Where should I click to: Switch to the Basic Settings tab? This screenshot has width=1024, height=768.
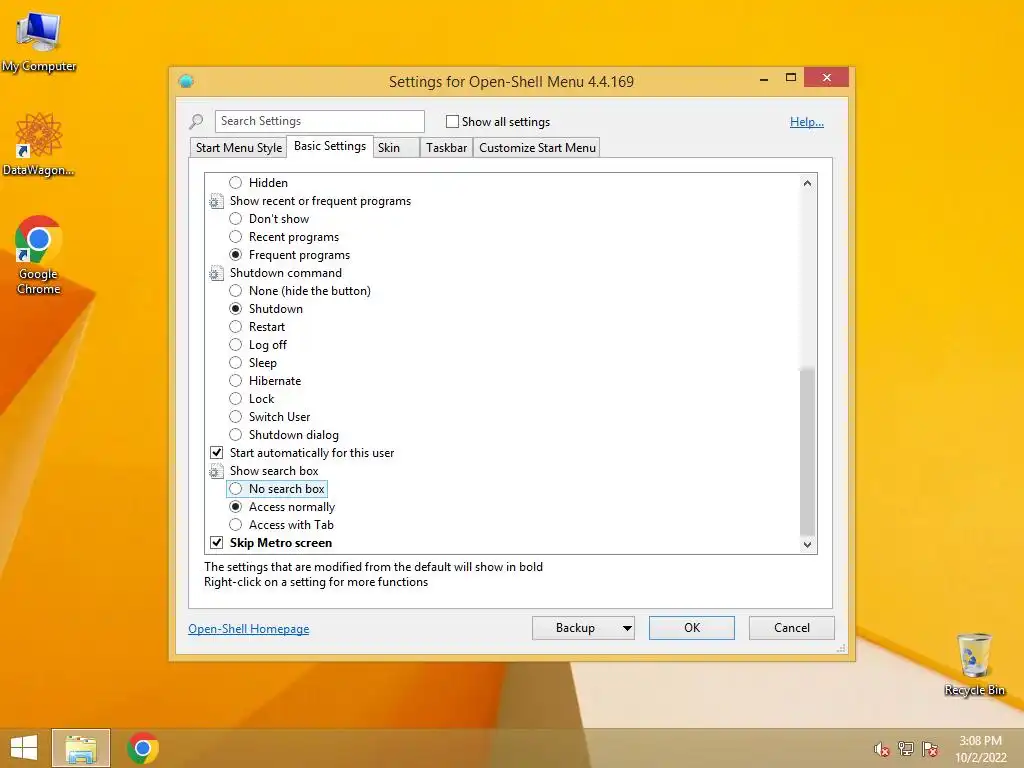(x=330, y=146)
